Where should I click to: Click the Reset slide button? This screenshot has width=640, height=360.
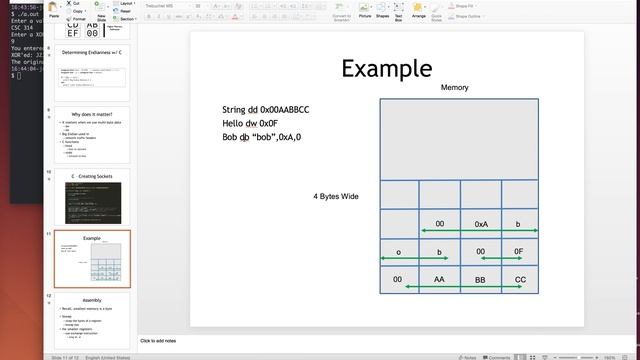click(122, 11)
